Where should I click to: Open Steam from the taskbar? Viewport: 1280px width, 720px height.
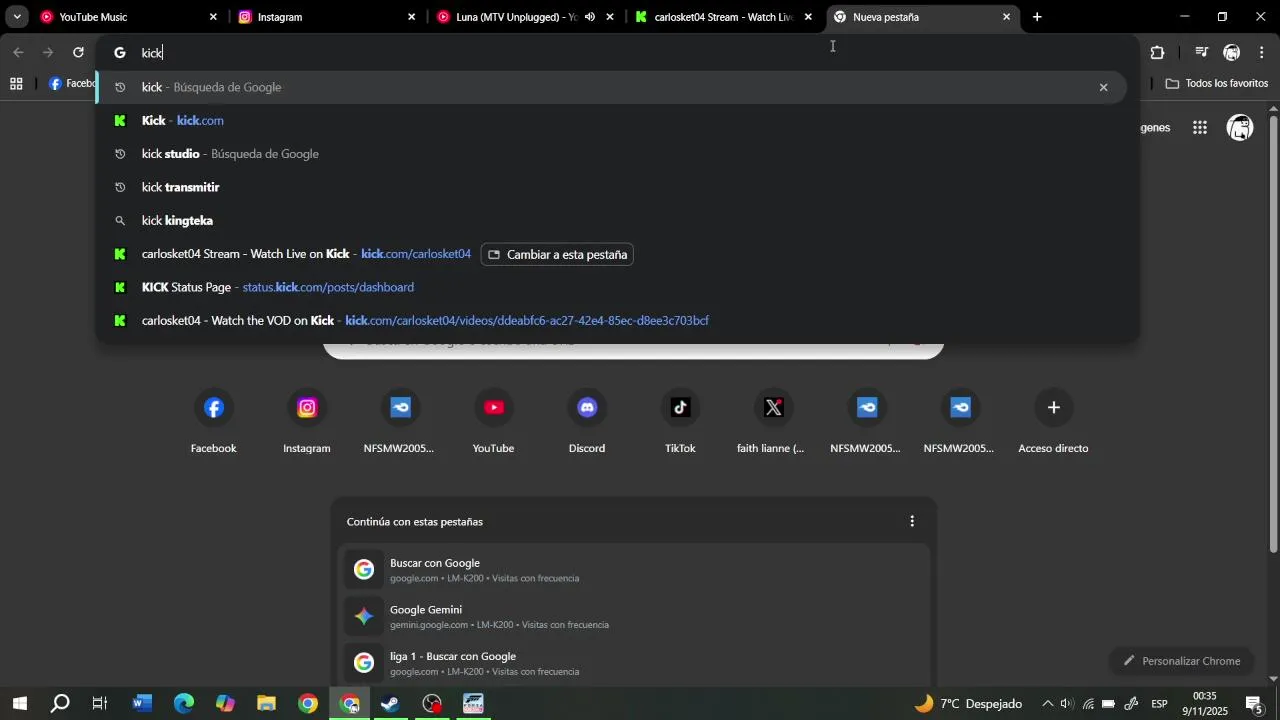coord(390,704)
